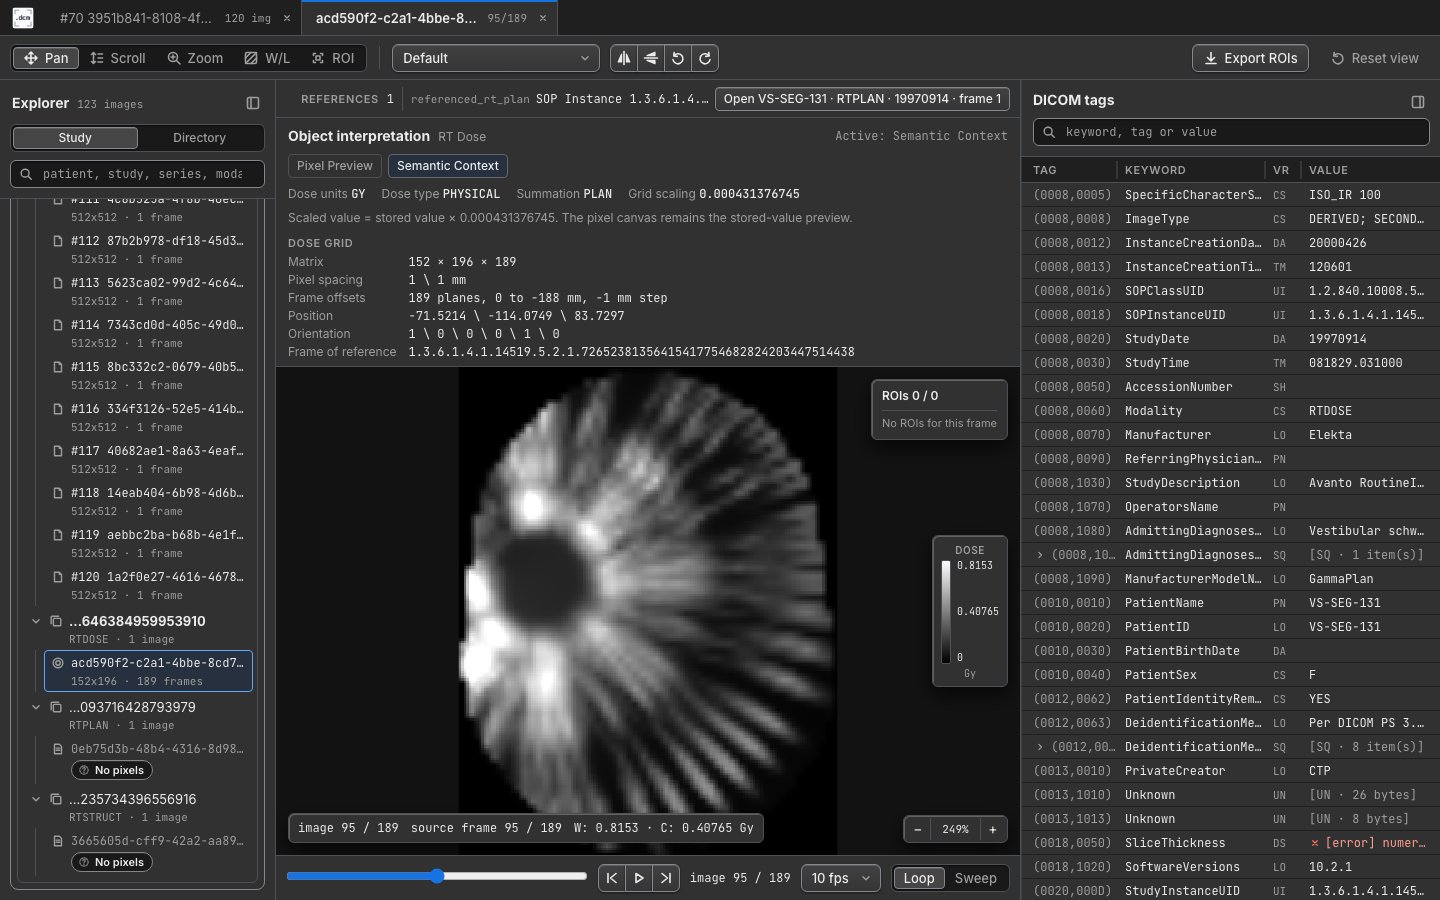Play the frame cine loop
This screenshot has height=900, width=1440.
tap(639, 878)
